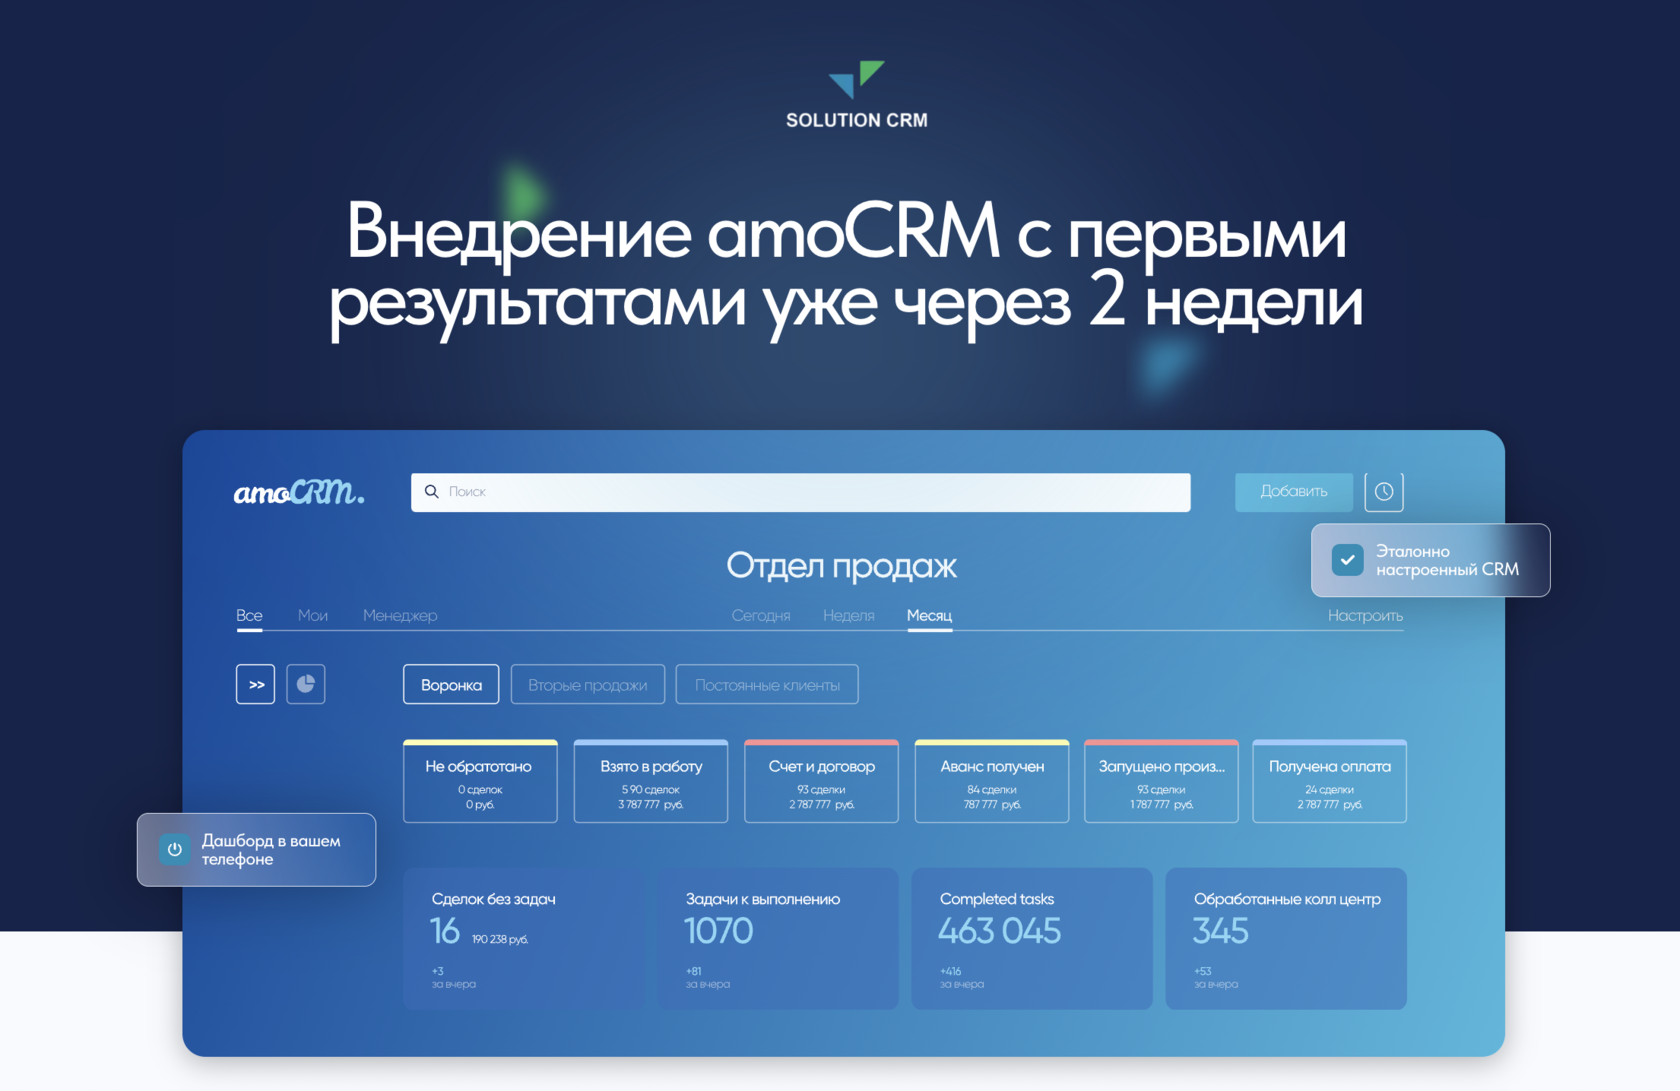Open the Completed tasks widget
This screenshot has width=1680, height=1091.
coord(1032,939)
